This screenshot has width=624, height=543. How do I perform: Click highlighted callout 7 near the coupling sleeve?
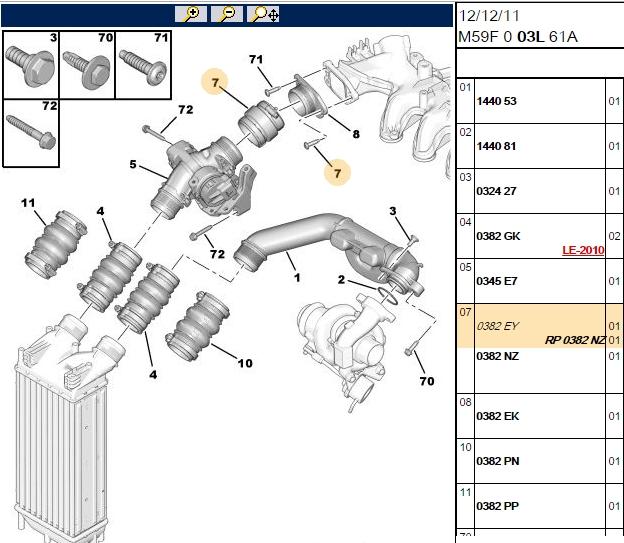click(x=215, y=82)
